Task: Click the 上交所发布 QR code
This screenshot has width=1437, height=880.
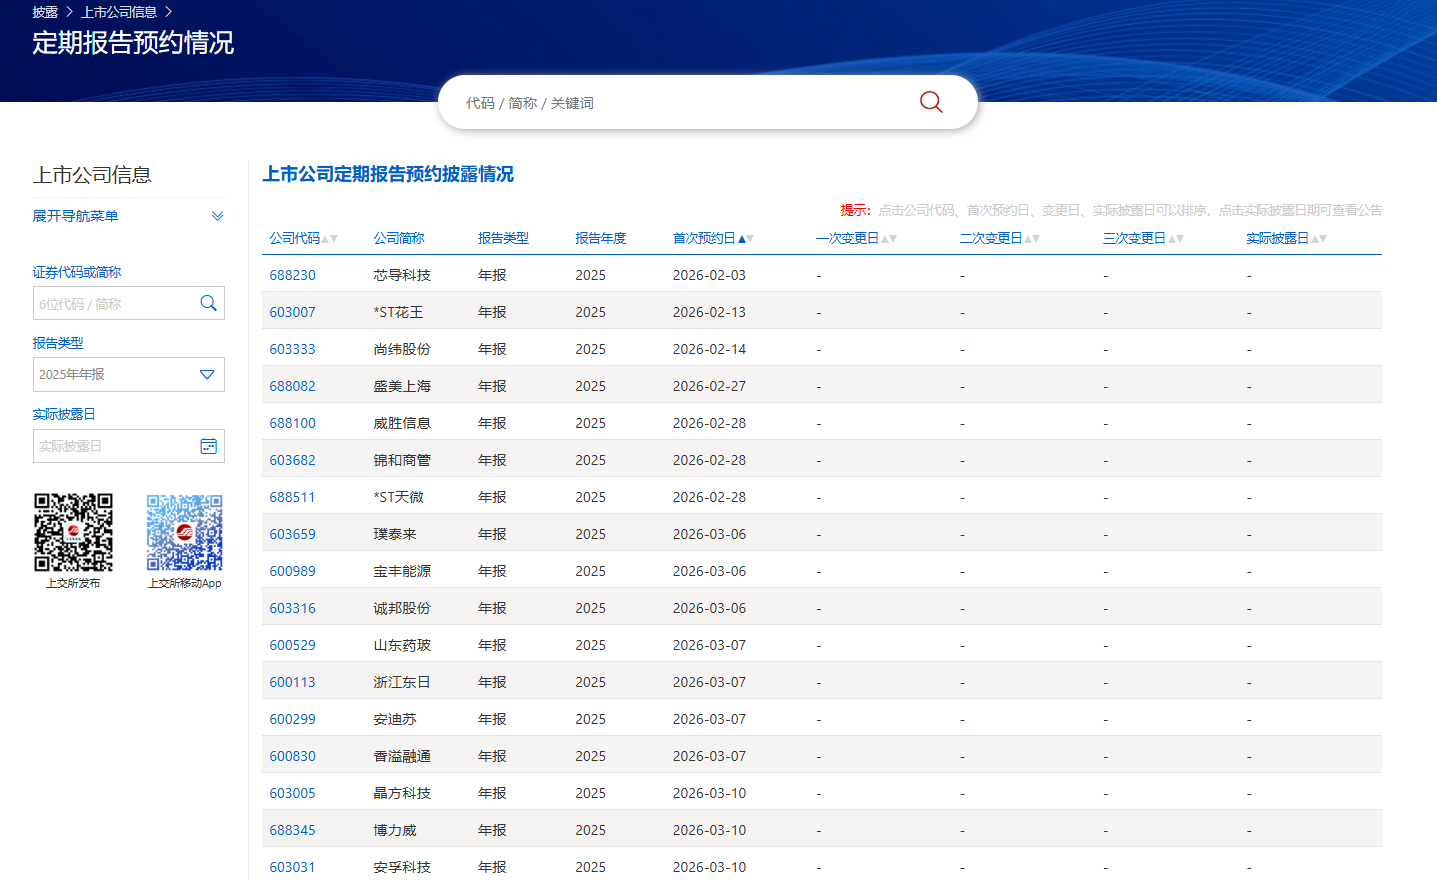Action: [x=73, y=532]
